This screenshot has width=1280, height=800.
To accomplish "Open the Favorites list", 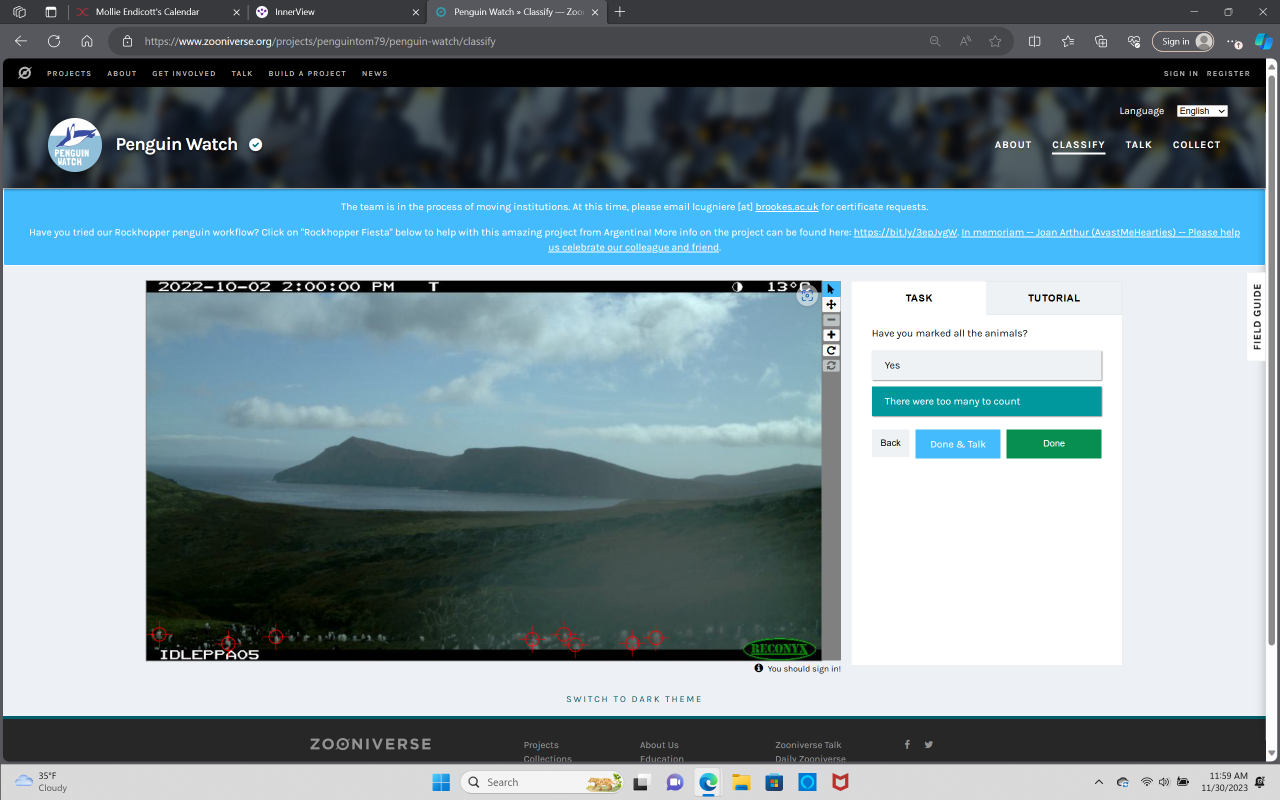I will click(x=1068, y=41).
